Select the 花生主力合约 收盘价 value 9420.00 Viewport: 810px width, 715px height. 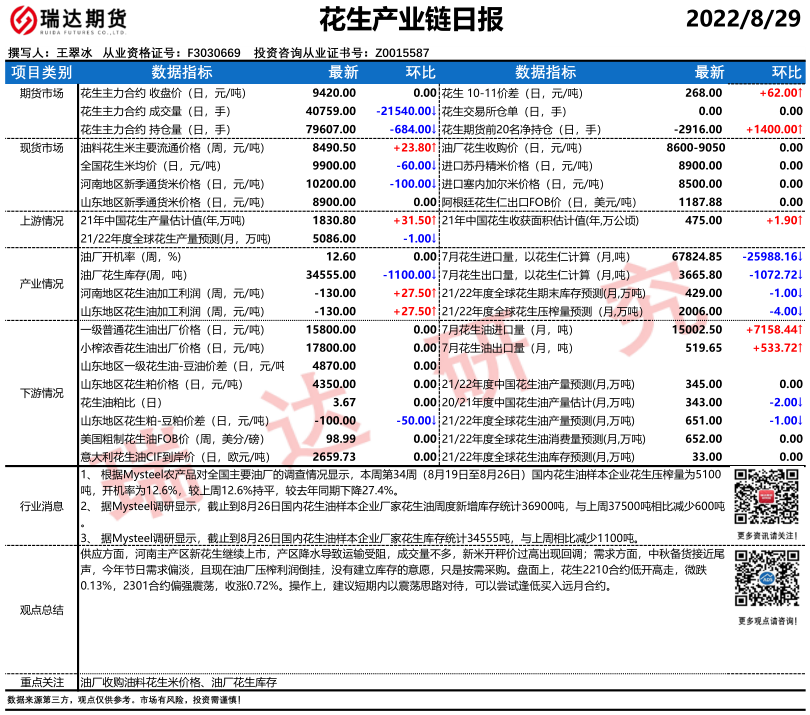pos(335,92)
